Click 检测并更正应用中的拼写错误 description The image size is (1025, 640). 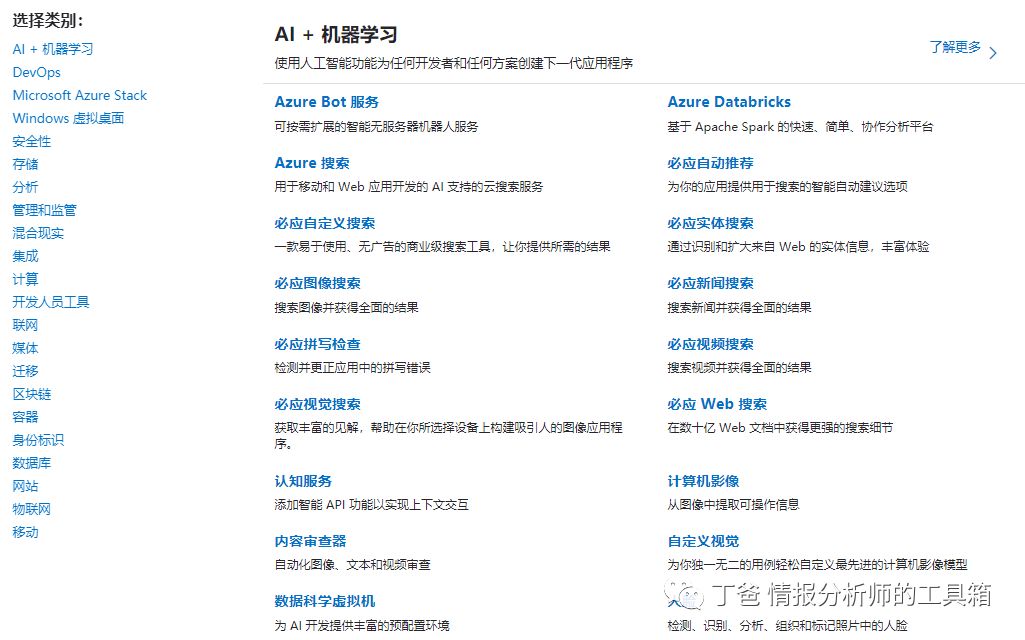(x=353, y=367)
